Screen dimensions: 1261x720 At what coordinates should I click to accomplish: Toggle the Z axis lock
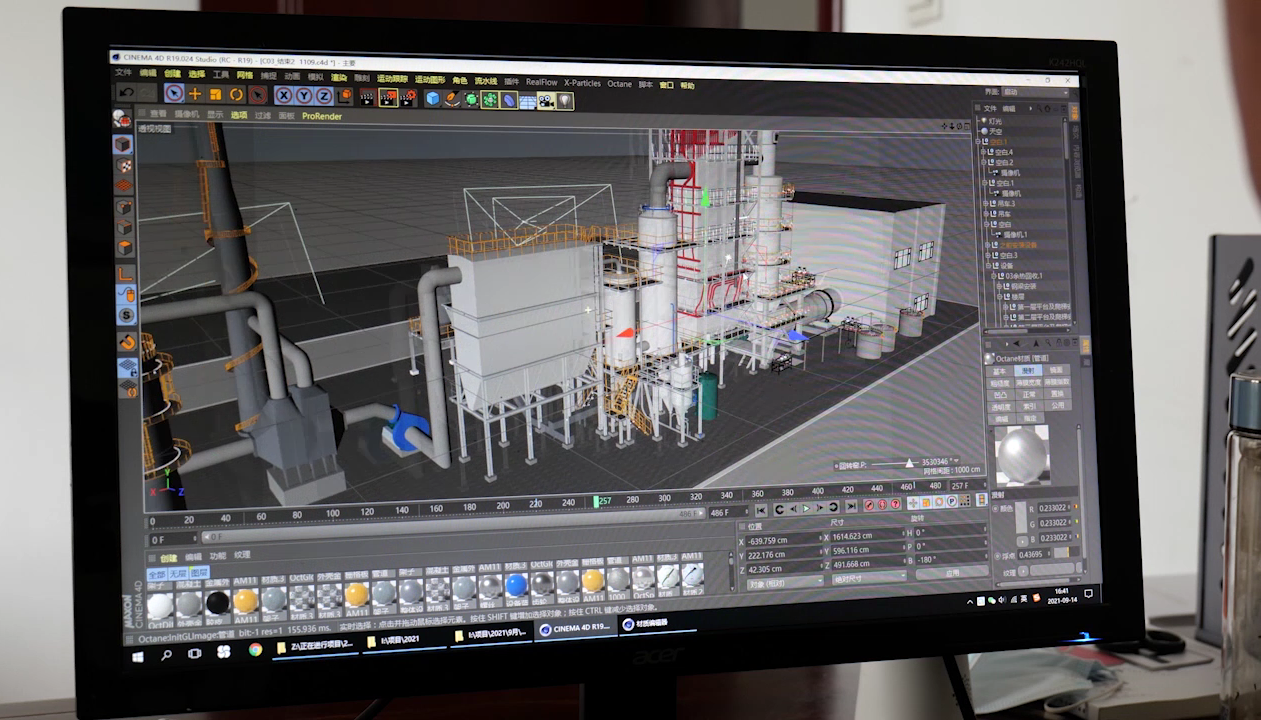324,96
